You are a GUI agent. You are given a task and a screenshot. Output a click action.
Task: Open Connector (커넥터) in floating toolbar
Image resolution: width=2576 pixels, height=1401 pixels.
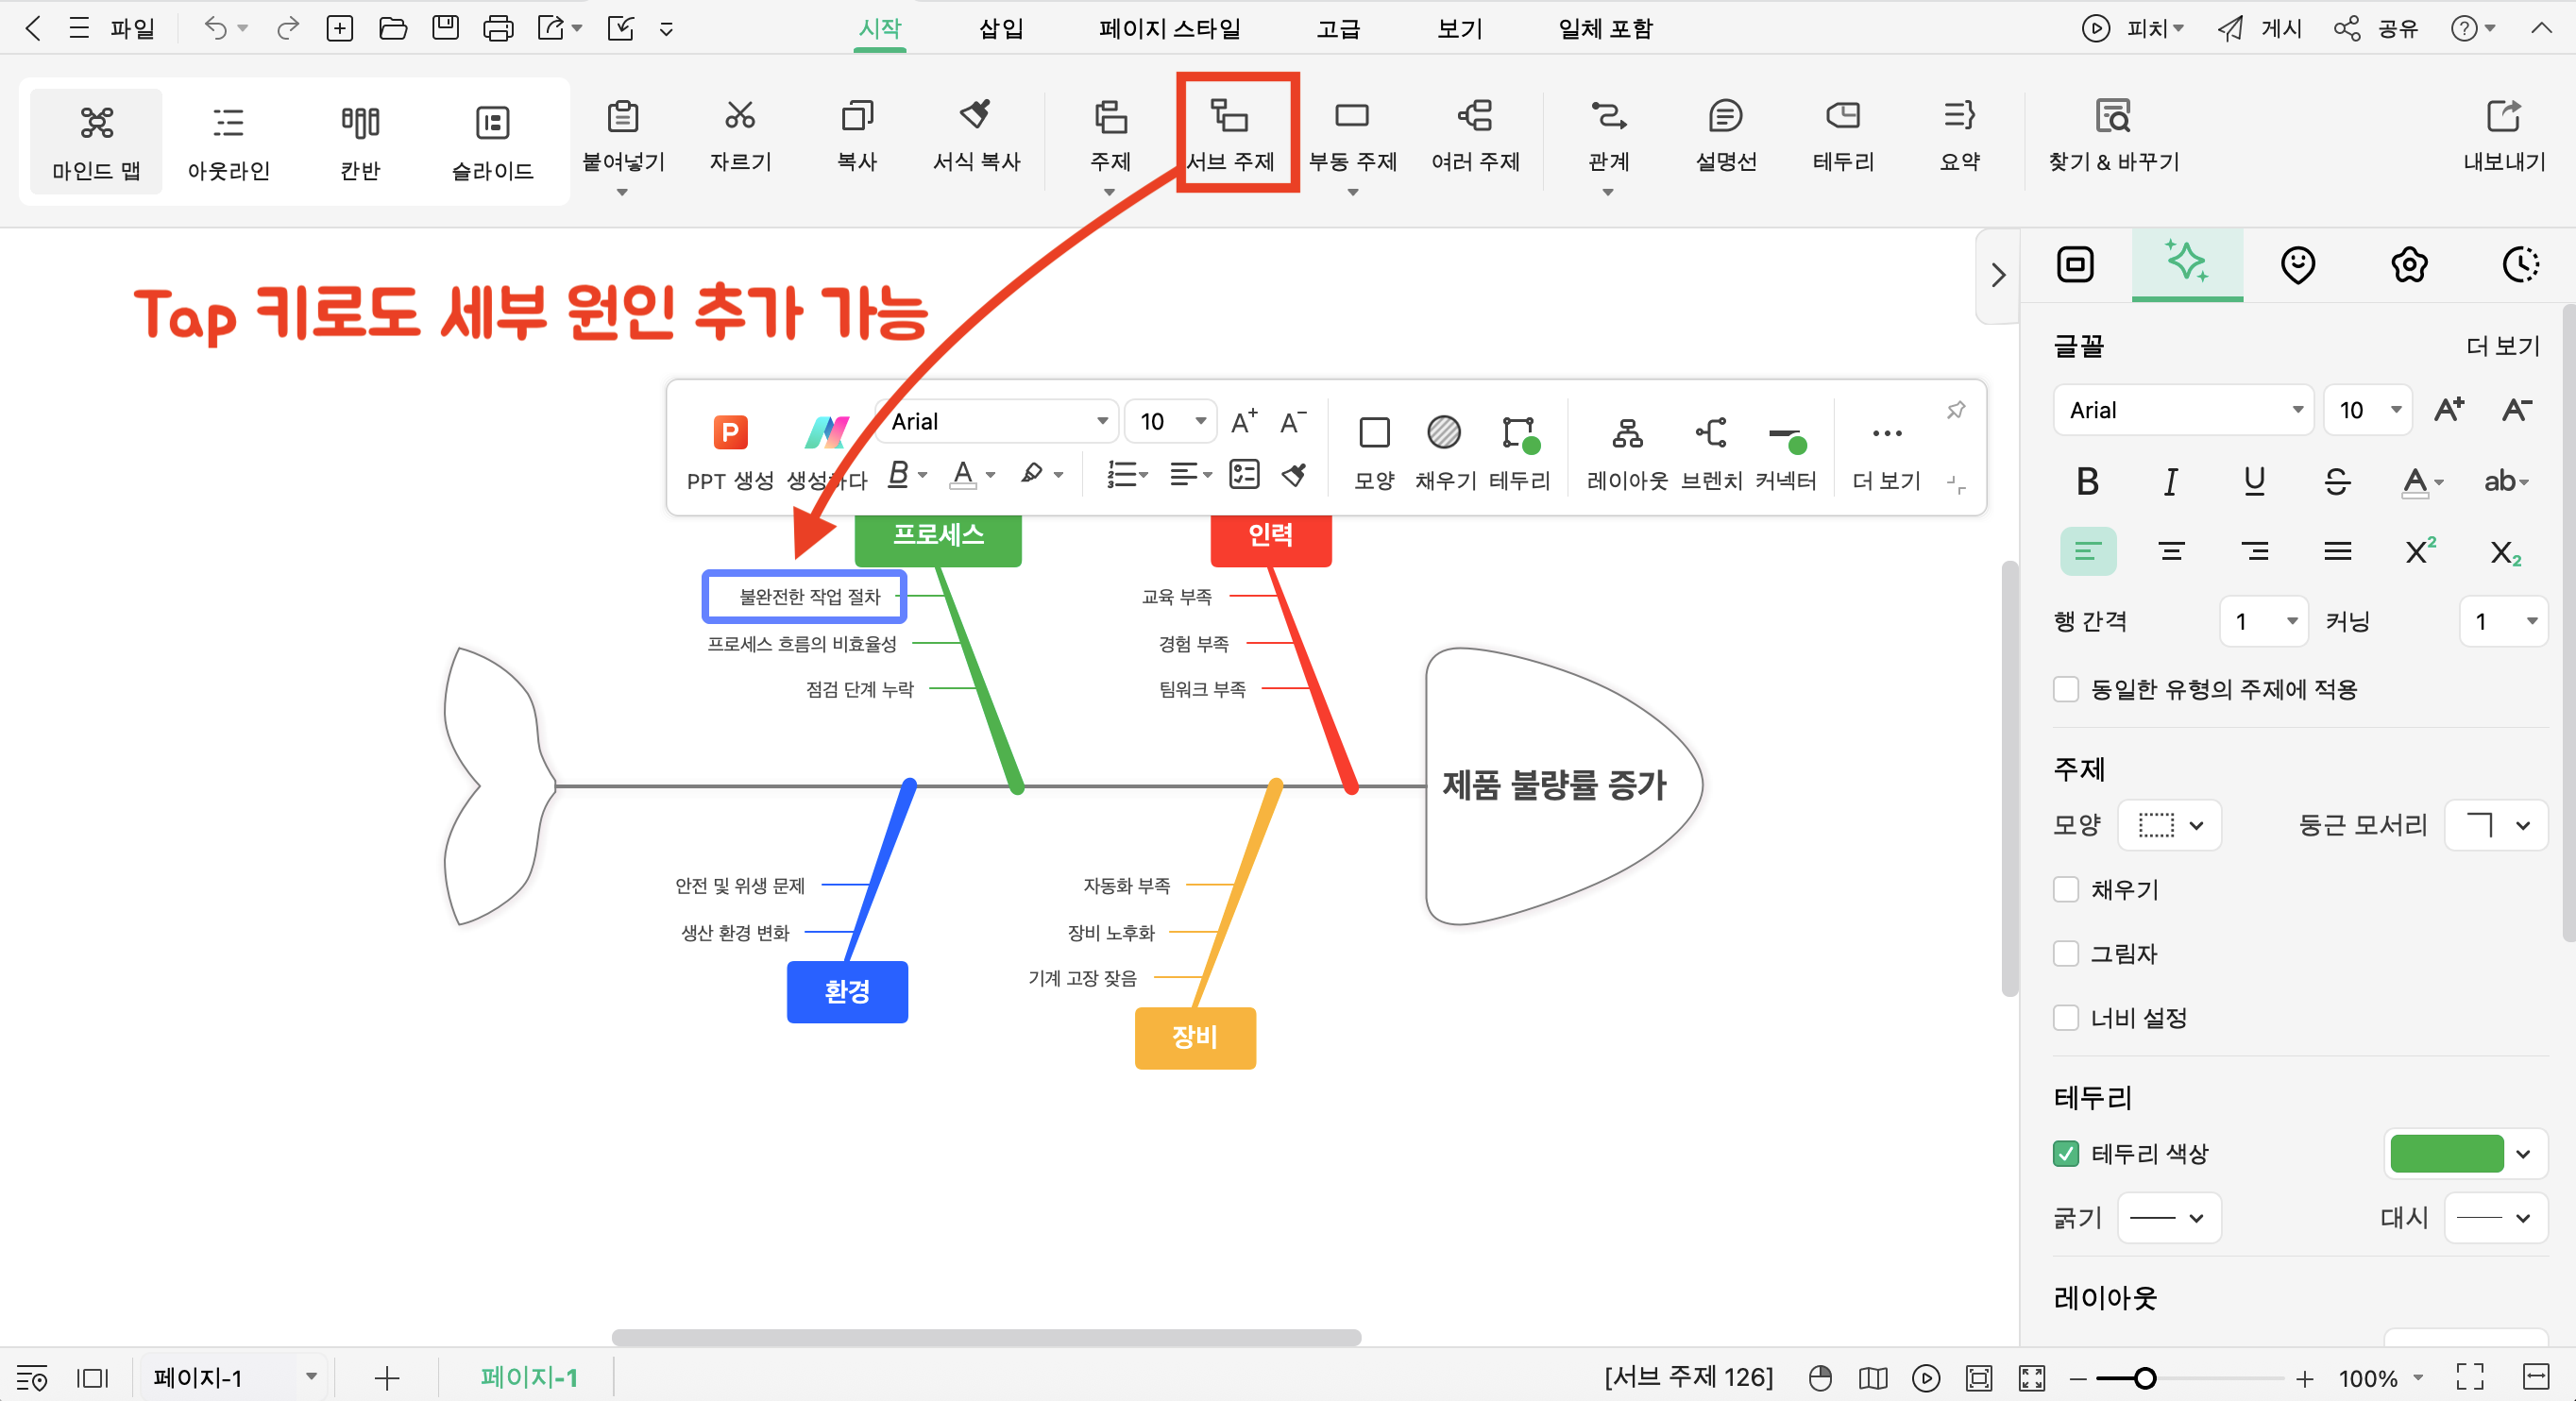click(x=1785, y=452)
